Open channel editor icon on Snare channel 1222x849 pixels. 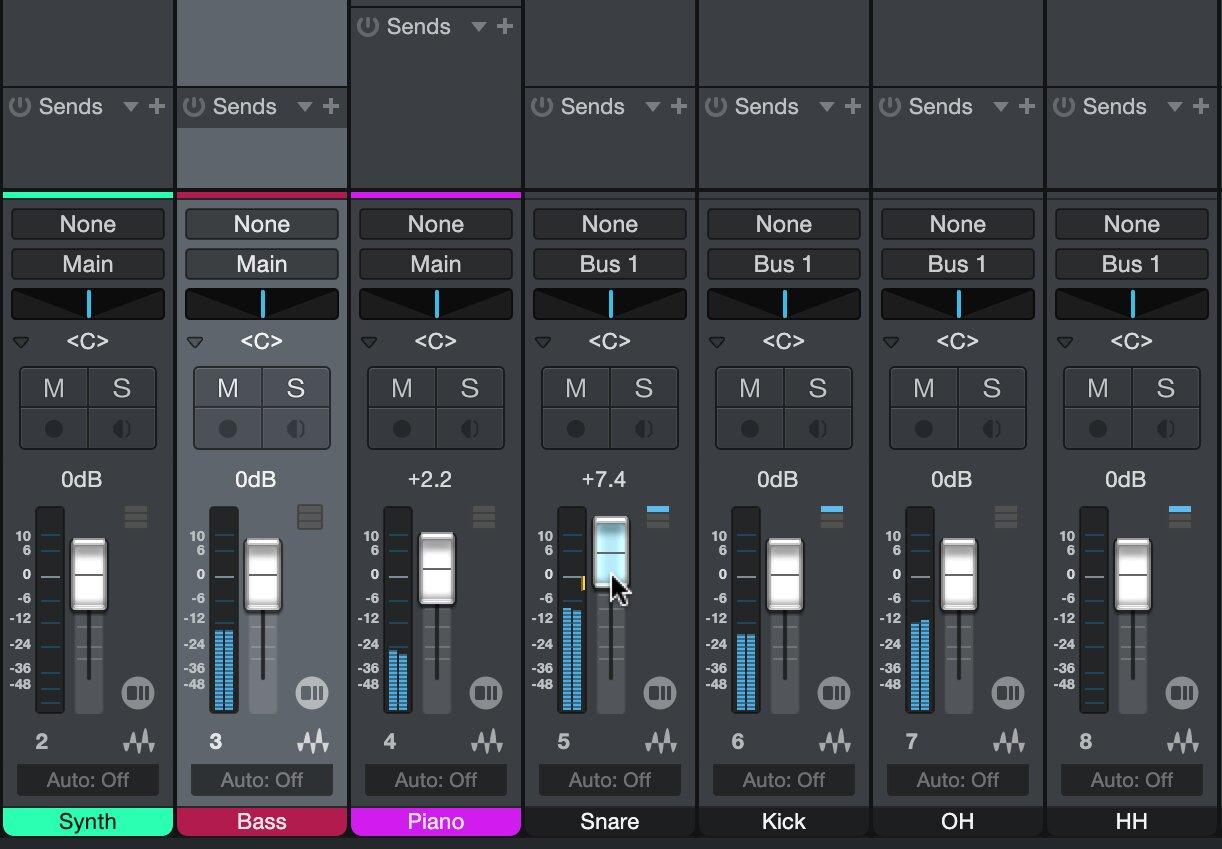[x=660, y=692]
